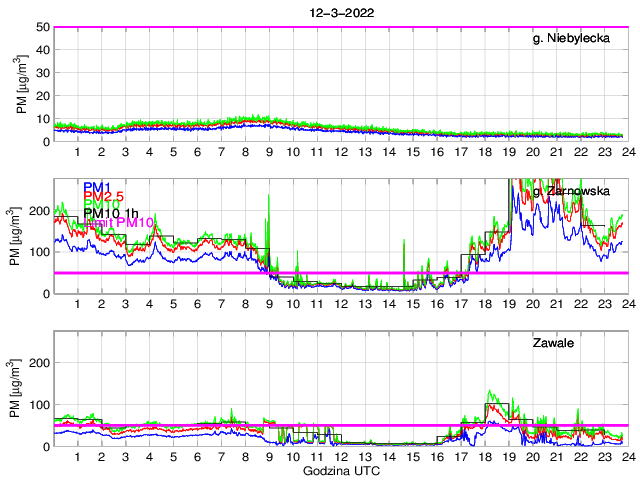Click the magenta limit line in top panel
The image size is (640, 480).
340,27
